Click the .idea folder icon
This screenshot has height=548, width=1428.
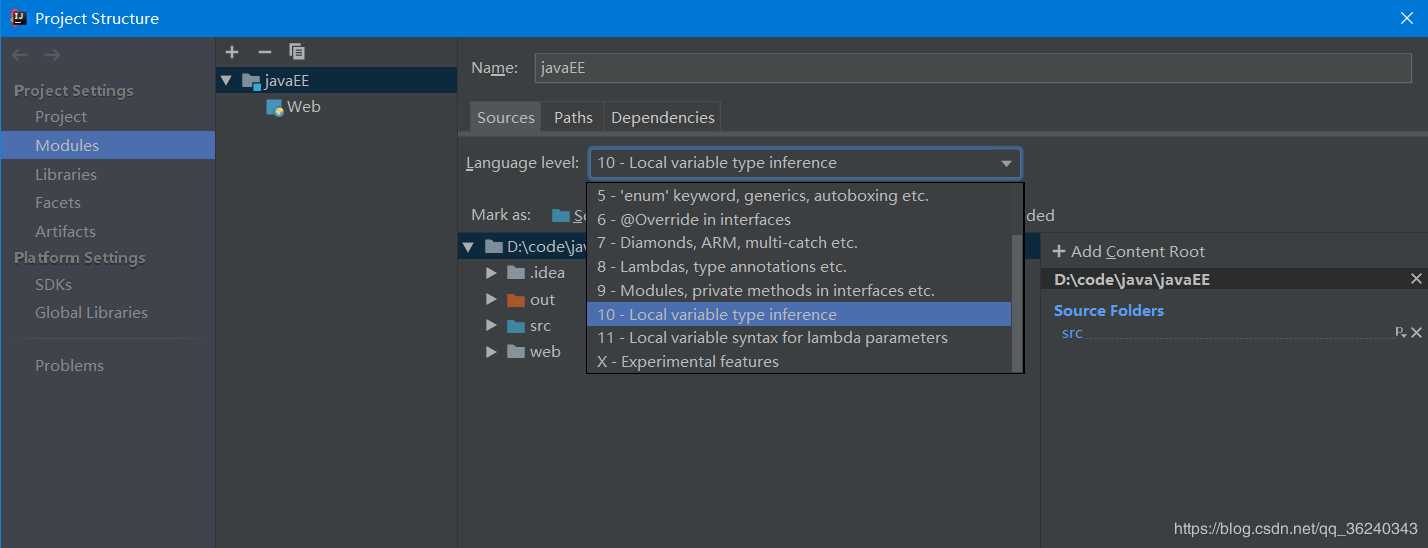[x=516, y=273]
